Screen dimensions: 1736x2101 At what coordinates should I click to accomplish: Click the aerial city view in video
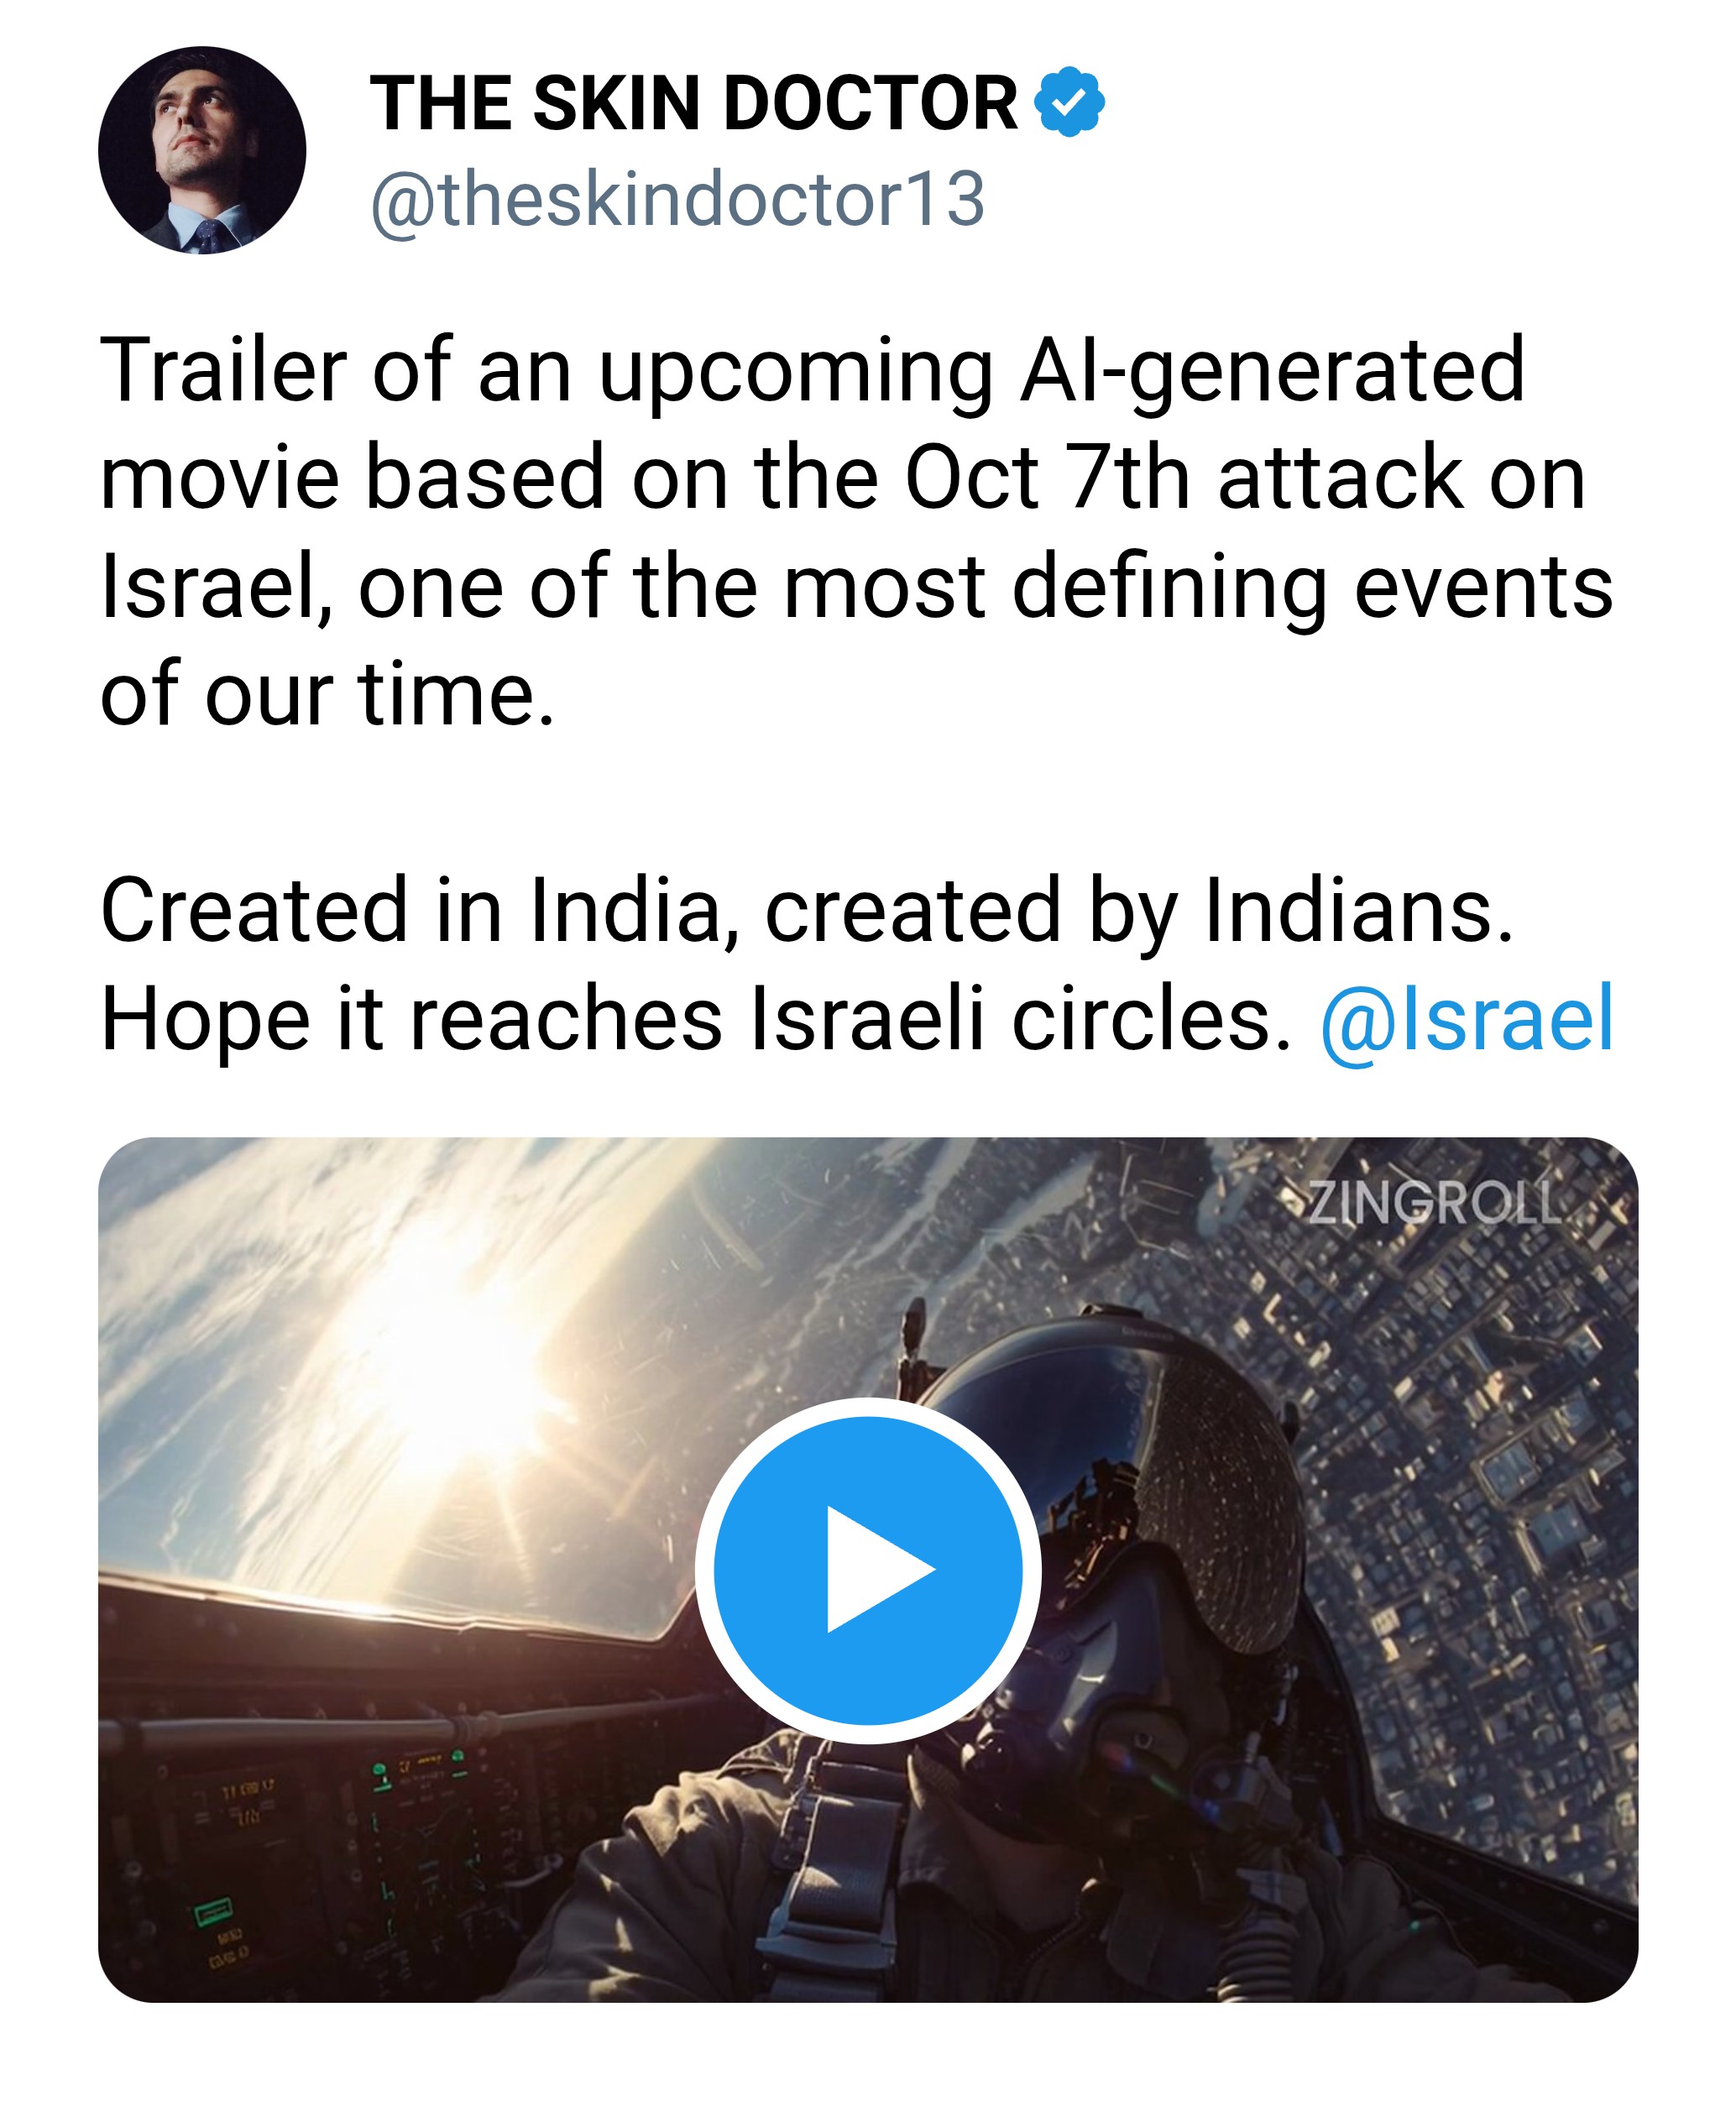pyautogui.click(x=1480, y=1500)
